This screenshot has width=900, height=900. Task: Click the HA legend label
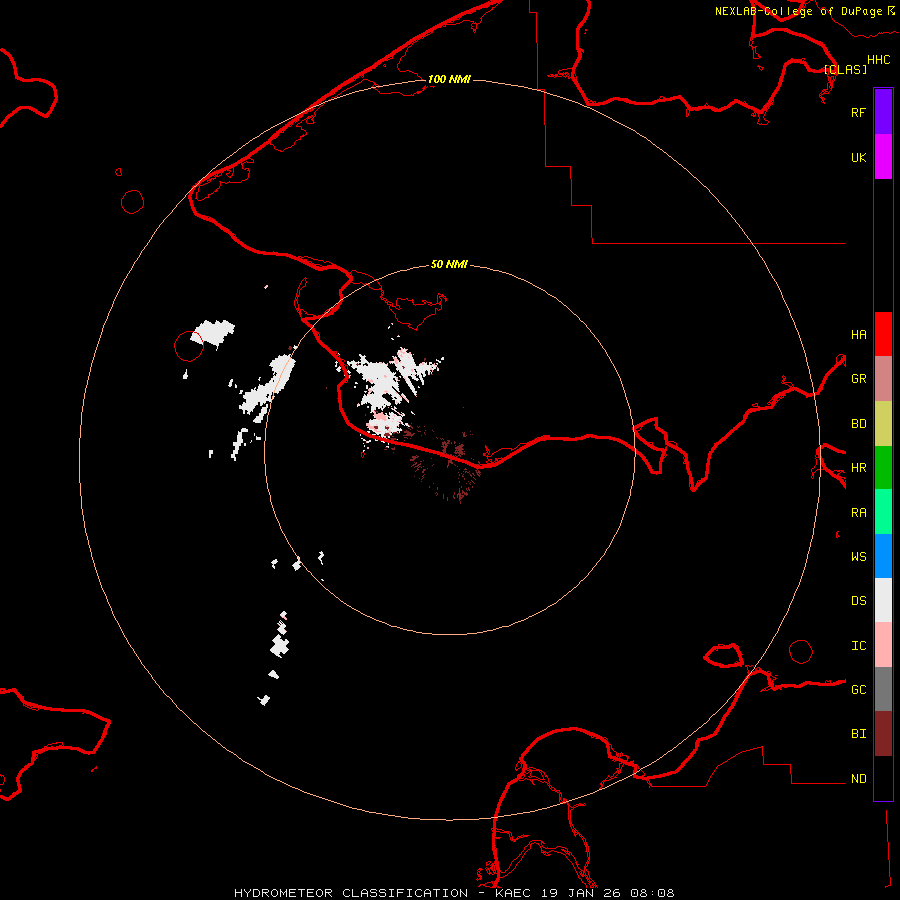click(858, 335)
